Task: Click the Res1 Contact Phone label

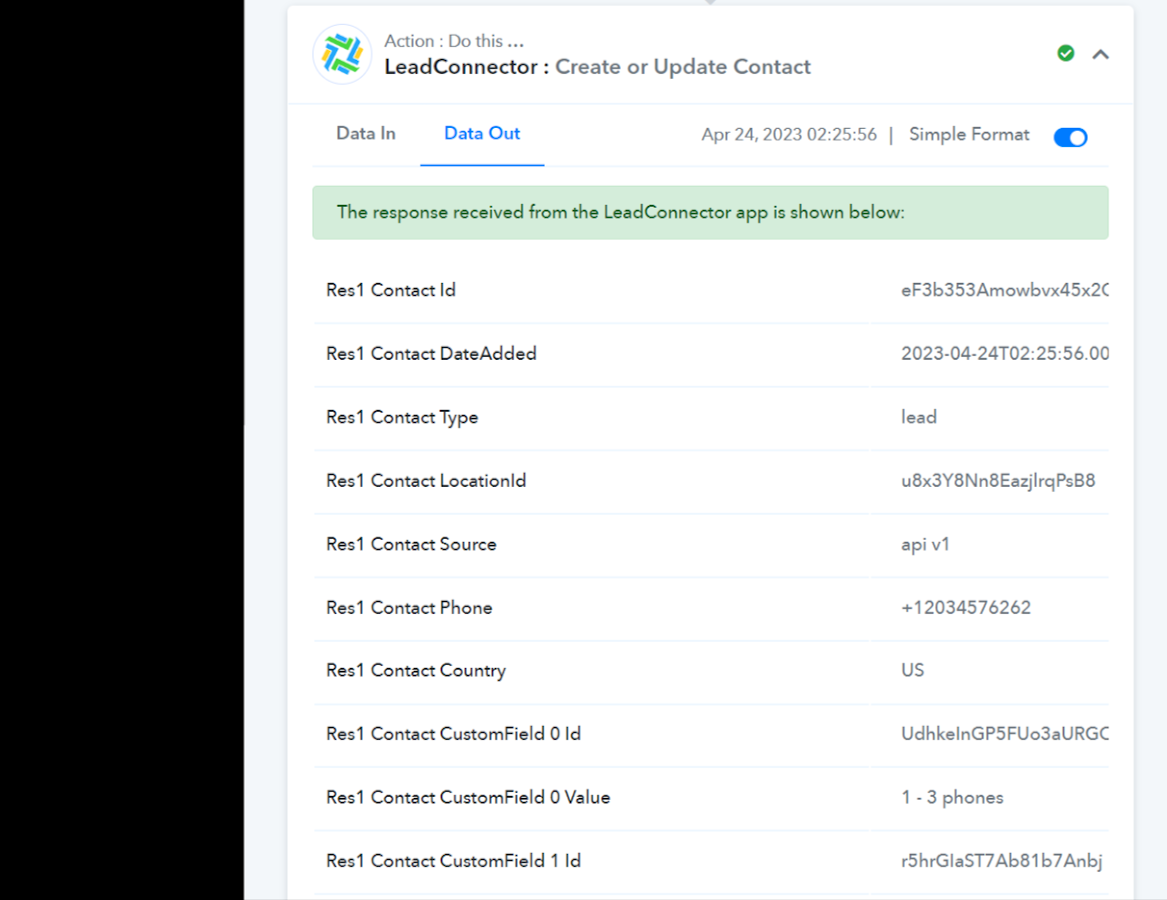Action: point(409,608)
